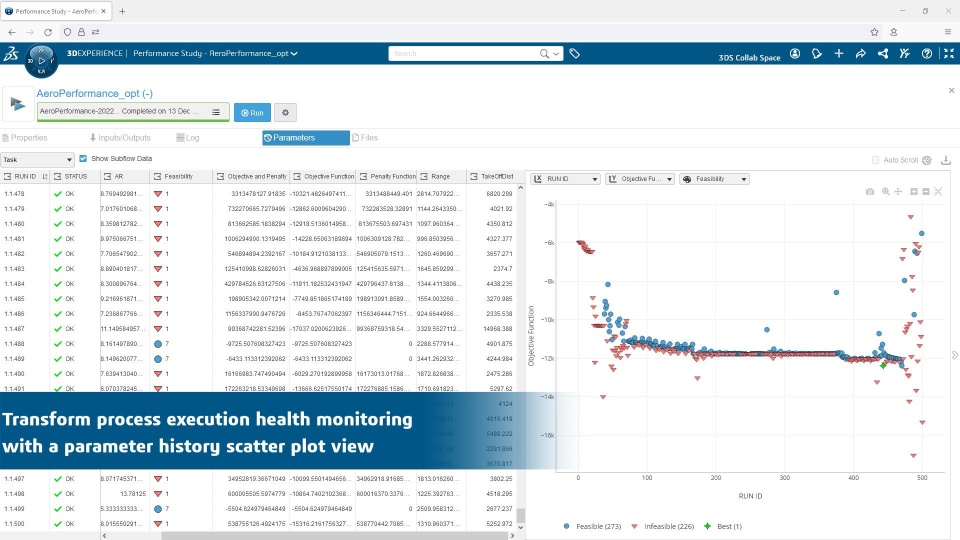This screenshot has width=960, height=540.
Task: Click 3DS Collab Space label
Action: pos(749,58)
